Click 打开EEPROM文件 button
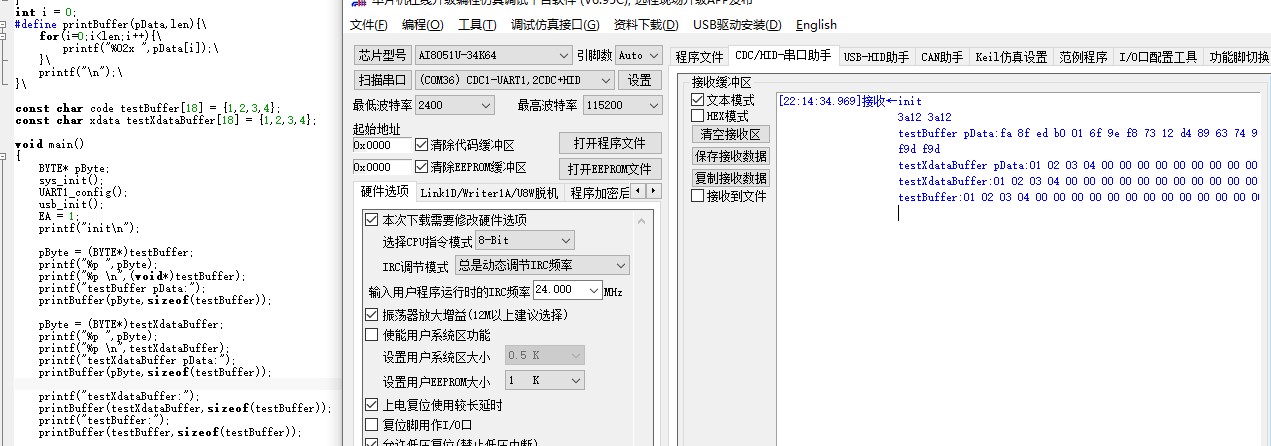The height and width of the screenshot is (446, 1271). [610, 168]
